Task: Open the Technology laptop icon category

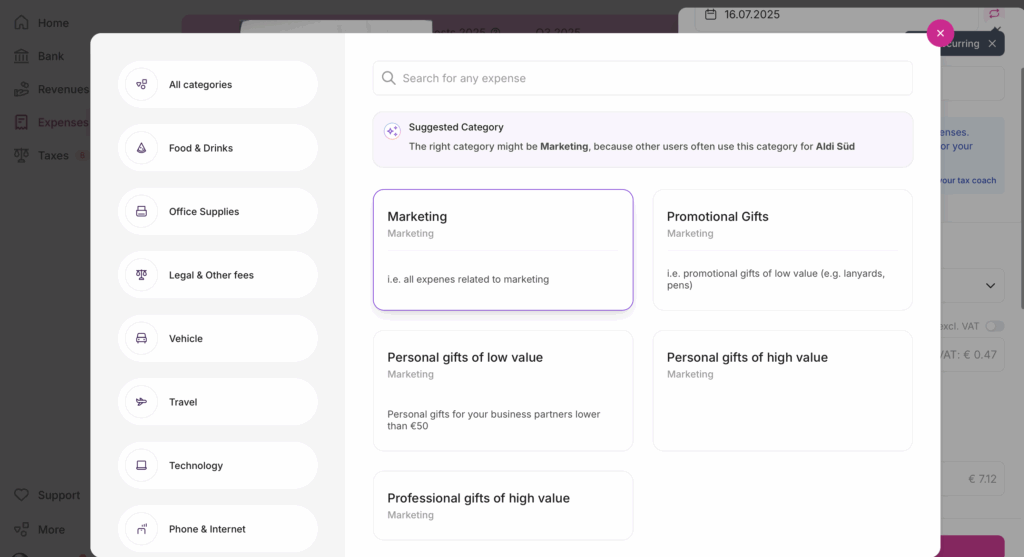Action: coord(141,466)
